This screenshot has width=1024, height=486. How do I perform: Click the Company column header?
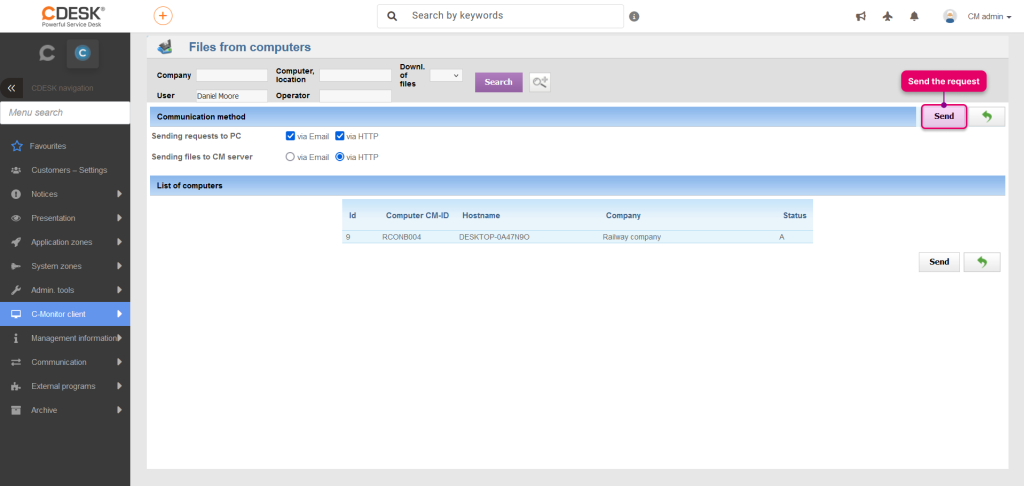click(x=623, y=216)
